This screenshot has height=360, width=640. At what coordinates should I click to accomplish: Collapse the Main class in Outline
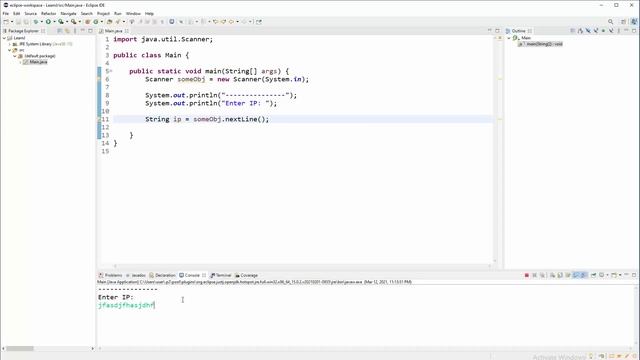[509, 38]
